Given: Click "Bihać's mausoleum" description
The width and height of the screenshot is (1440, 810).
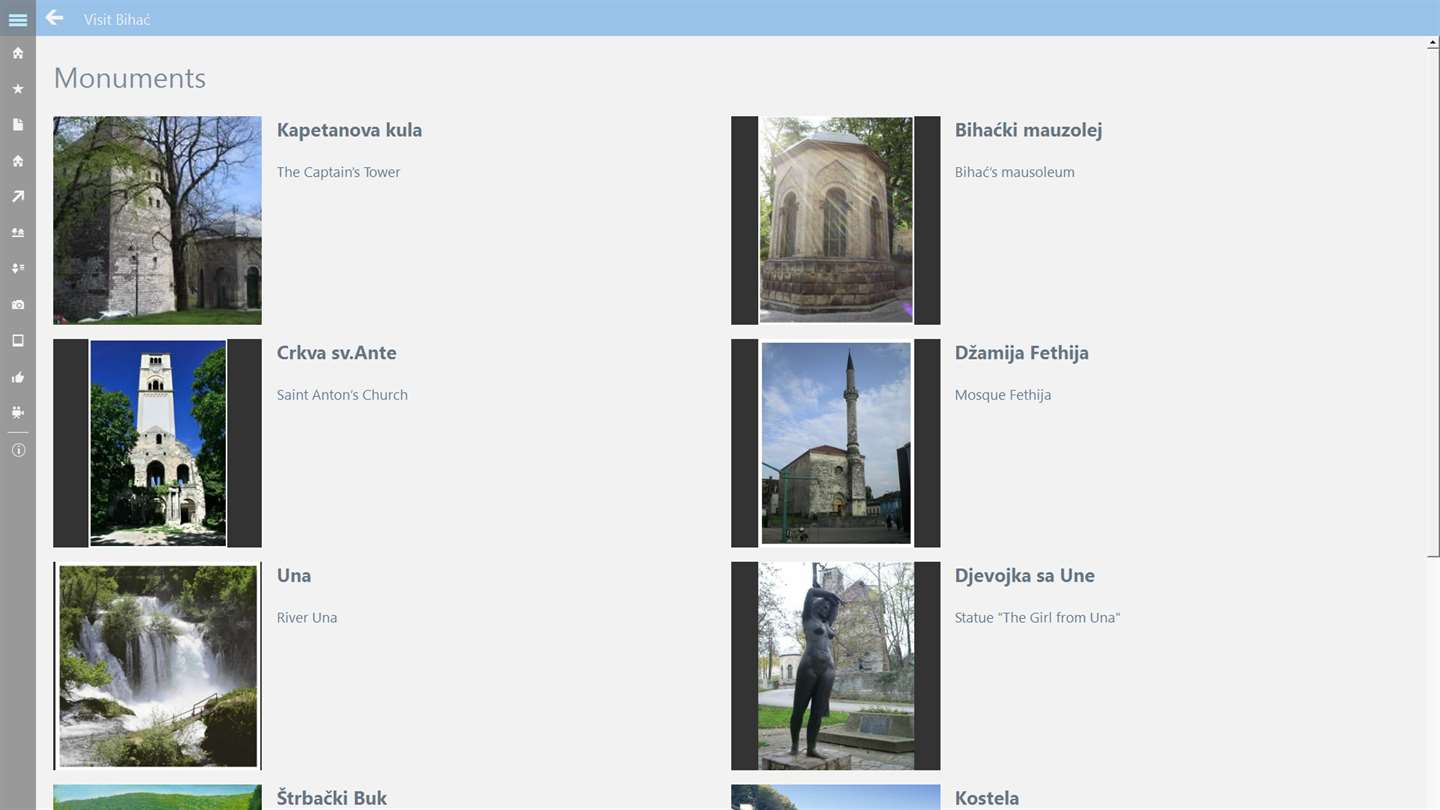Looking at the screenshot, I should point(1015,172).
